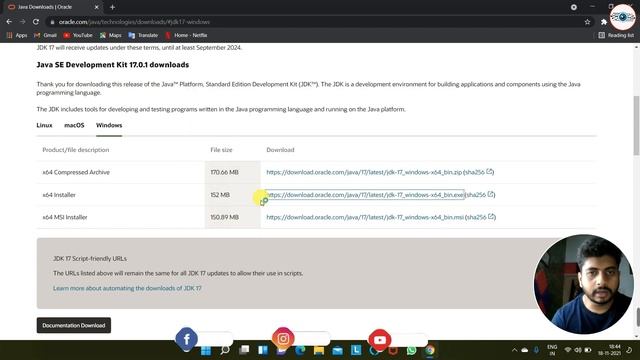
Task: Switch to Chrome on the taskbar
Action: pos(430,350)
